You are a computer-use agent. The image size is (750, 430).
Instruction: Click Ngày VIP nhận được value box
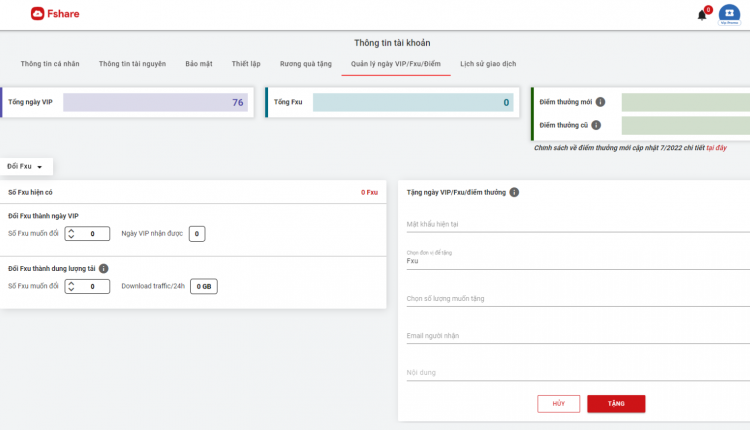[197, 234]
